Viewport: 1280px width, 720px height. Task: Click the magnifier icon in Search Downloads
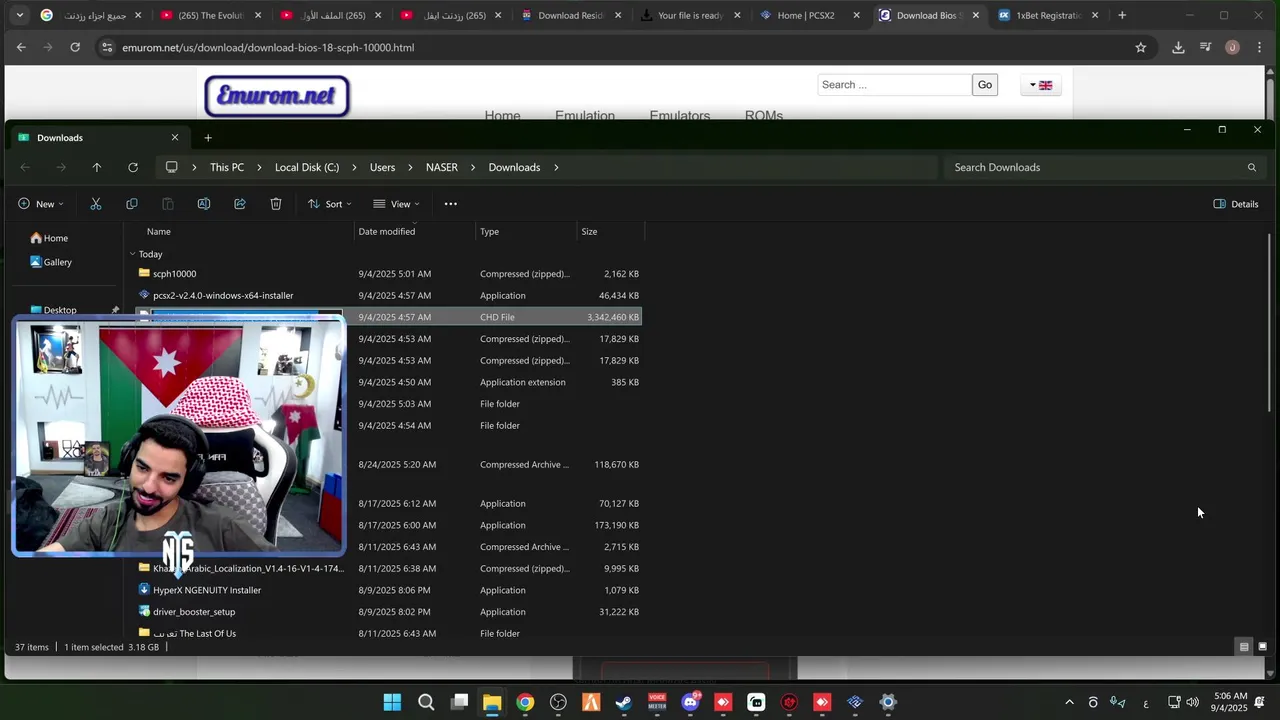click(x=1251, y=168)
